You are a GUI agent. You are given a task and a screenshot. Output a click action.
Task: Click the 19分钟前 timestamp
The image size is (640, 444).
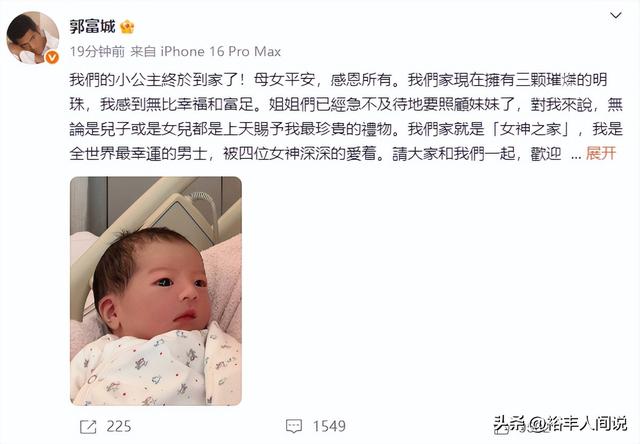(x=97, y=51)
